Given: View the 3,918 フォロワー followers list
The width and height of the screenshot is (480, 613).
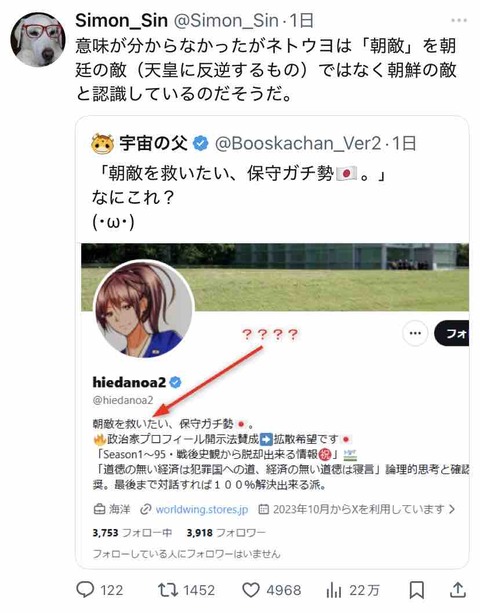Looking at the screenshot, I should tap(226, 533).
